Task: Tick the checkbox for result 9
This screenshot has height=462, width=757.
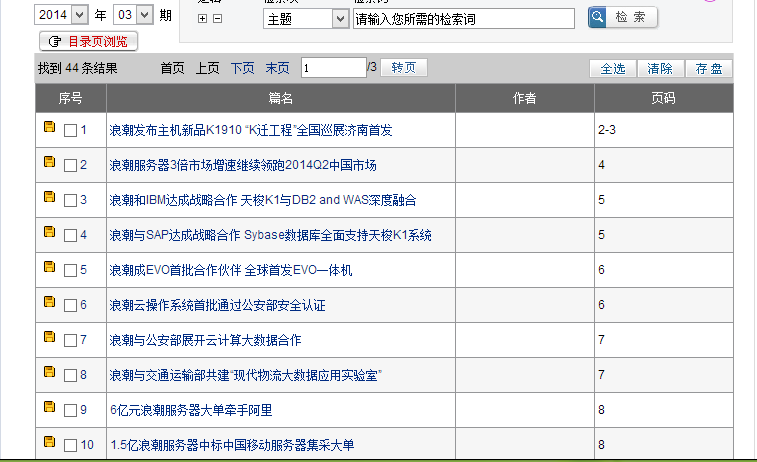Action: pos(70,410)
